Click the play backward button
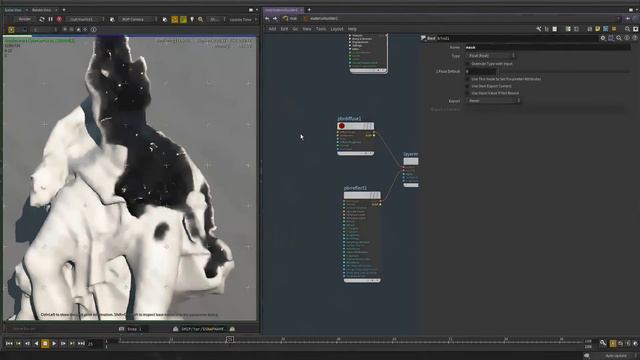 click(x=36, y=344)
